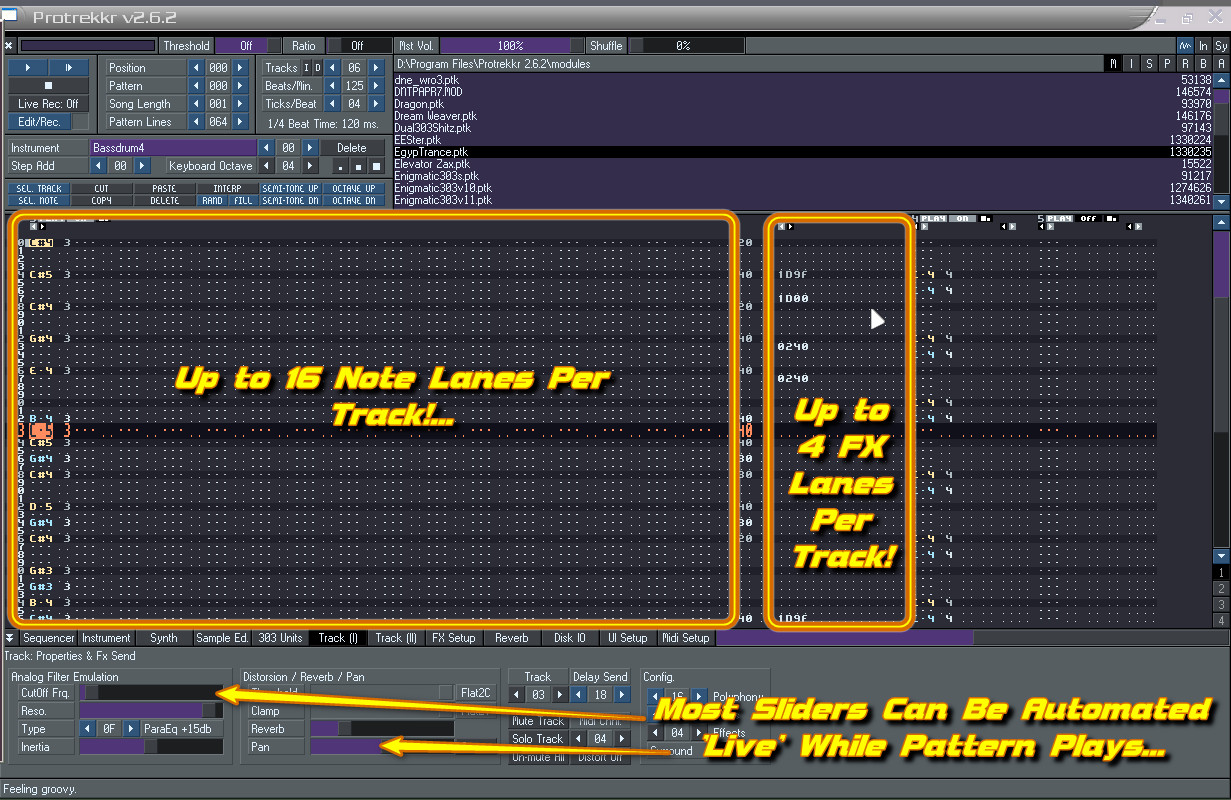Open the FX Setup tab
This screenshot has height=800, width=1231.
click(454, 638)
